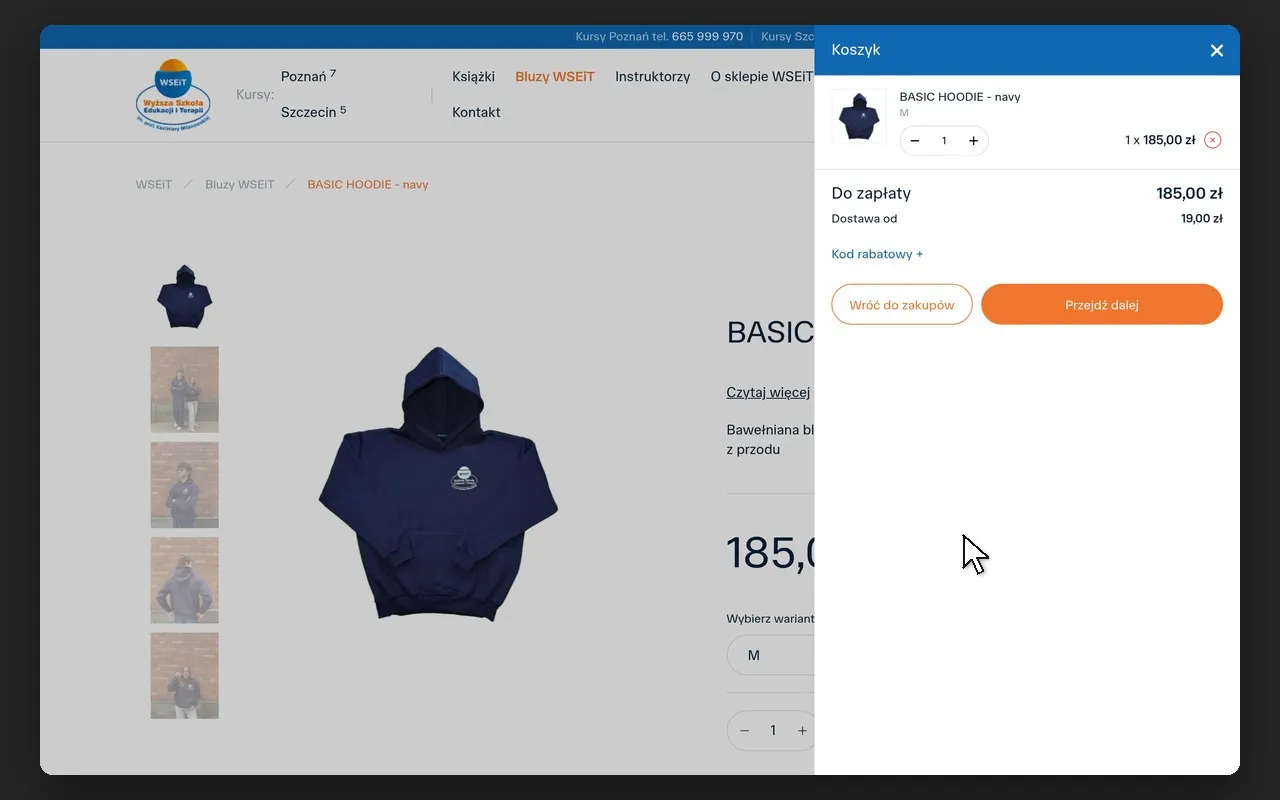Select the second product gallery thumbnail

[184, 390]
